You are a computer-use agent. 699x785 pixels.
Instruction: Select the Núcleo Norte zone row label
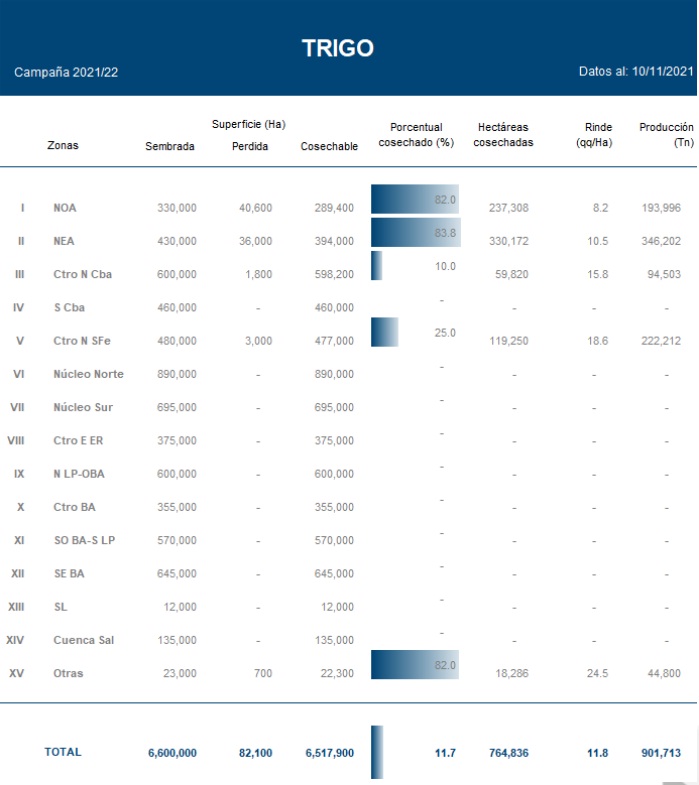click(x=88, y=374)
